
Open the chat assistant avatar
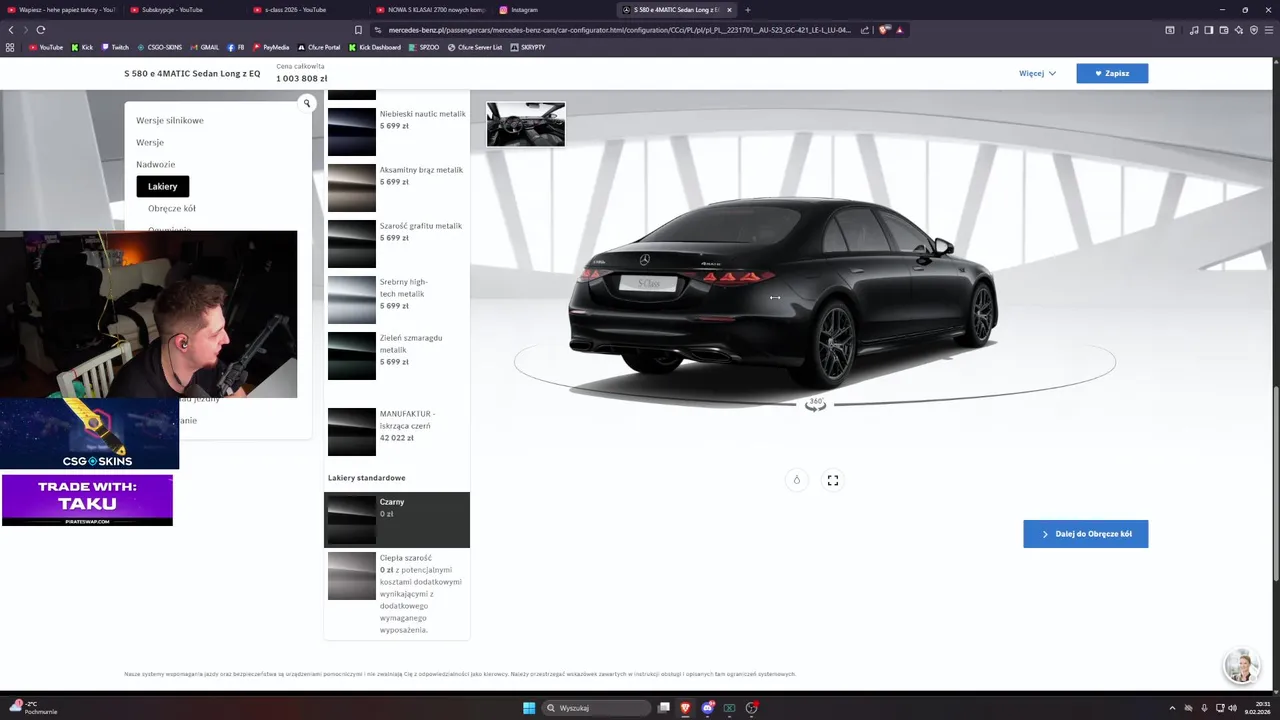[1241, 666]
